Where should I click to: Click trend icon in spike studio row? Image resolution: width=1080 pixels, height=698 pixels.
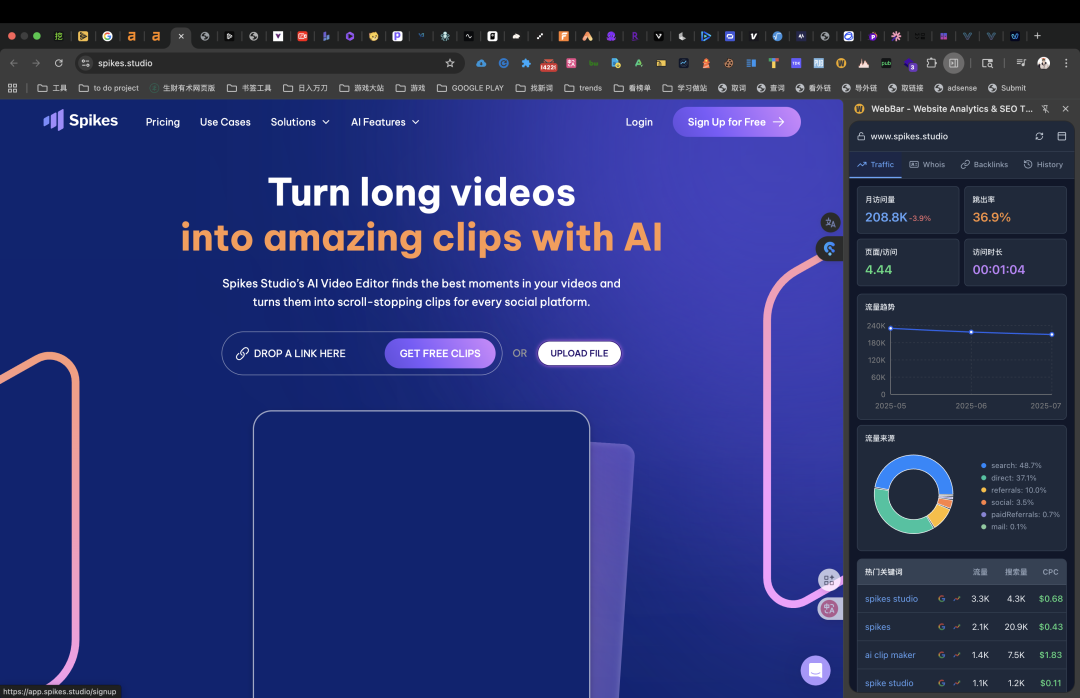[957, 683]
